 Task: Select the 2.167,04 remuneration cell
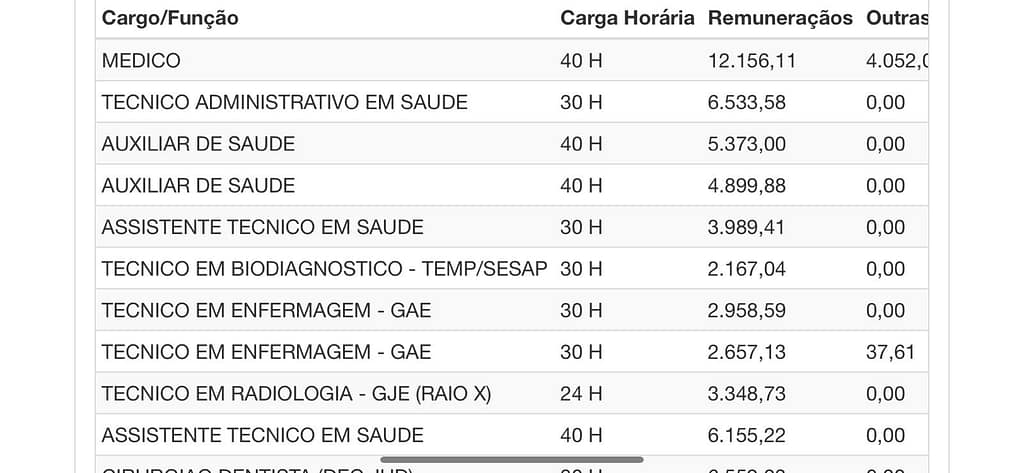click(746, 269)
